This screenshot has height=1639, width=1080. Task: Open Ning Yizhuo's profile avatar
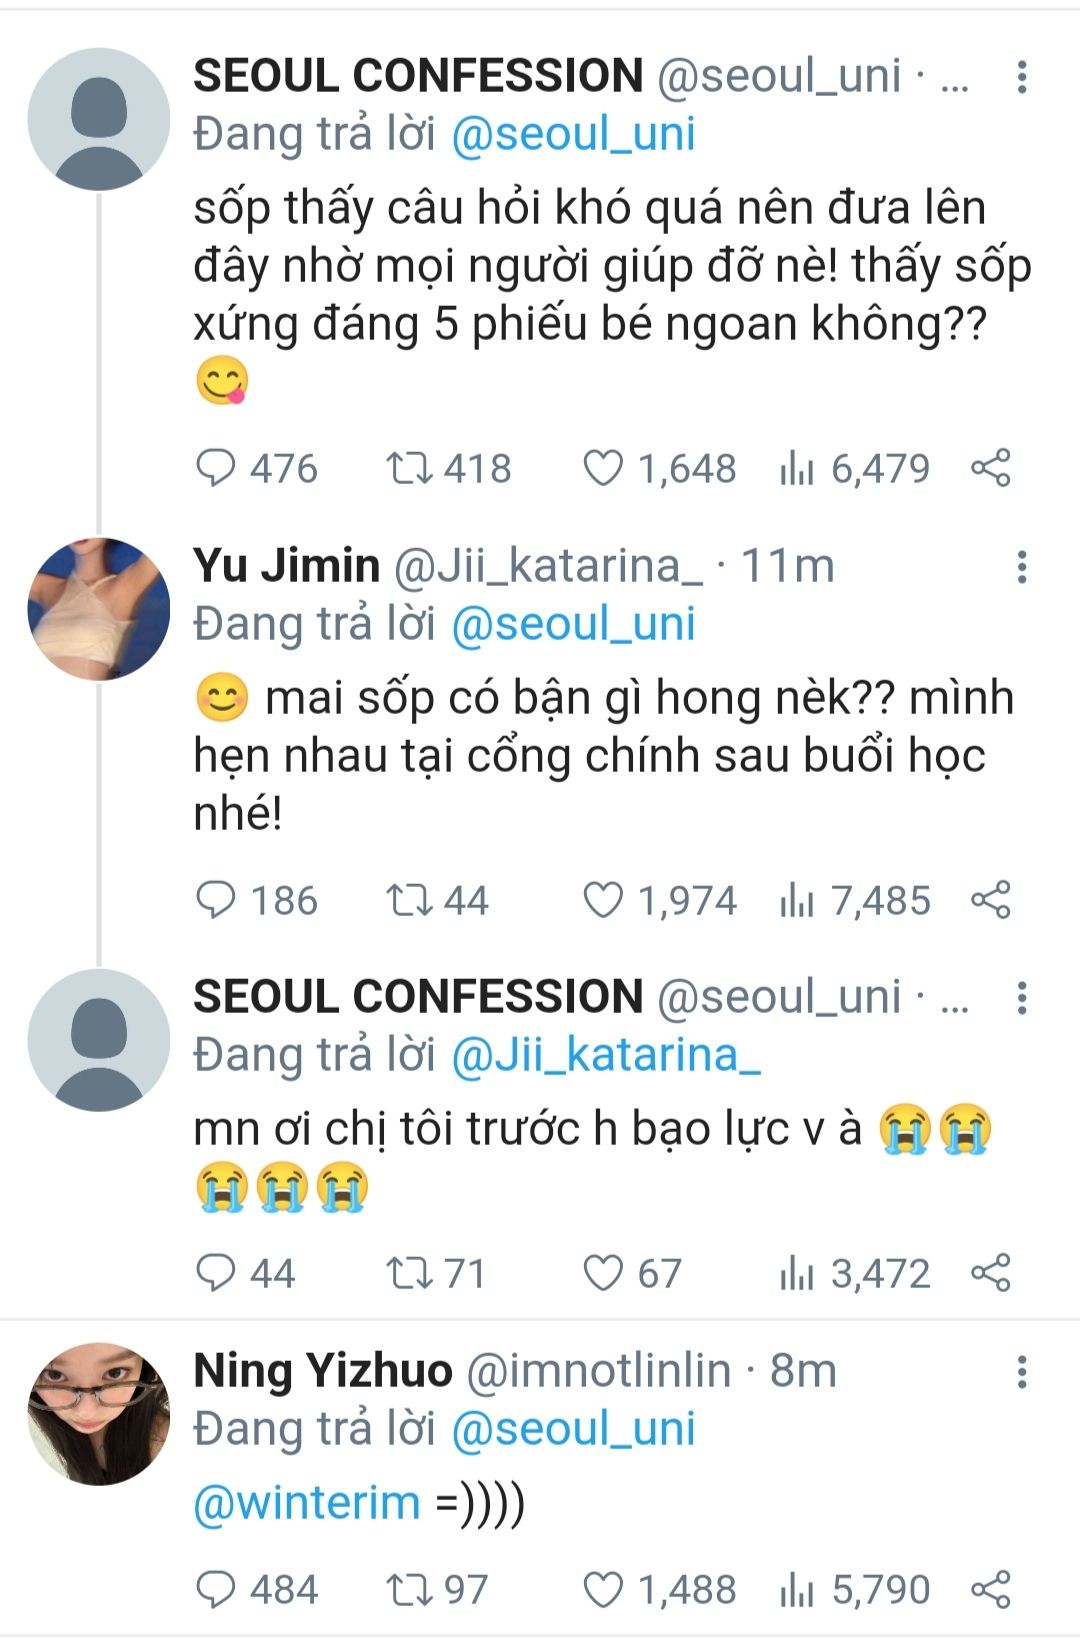click(98, 1414)
